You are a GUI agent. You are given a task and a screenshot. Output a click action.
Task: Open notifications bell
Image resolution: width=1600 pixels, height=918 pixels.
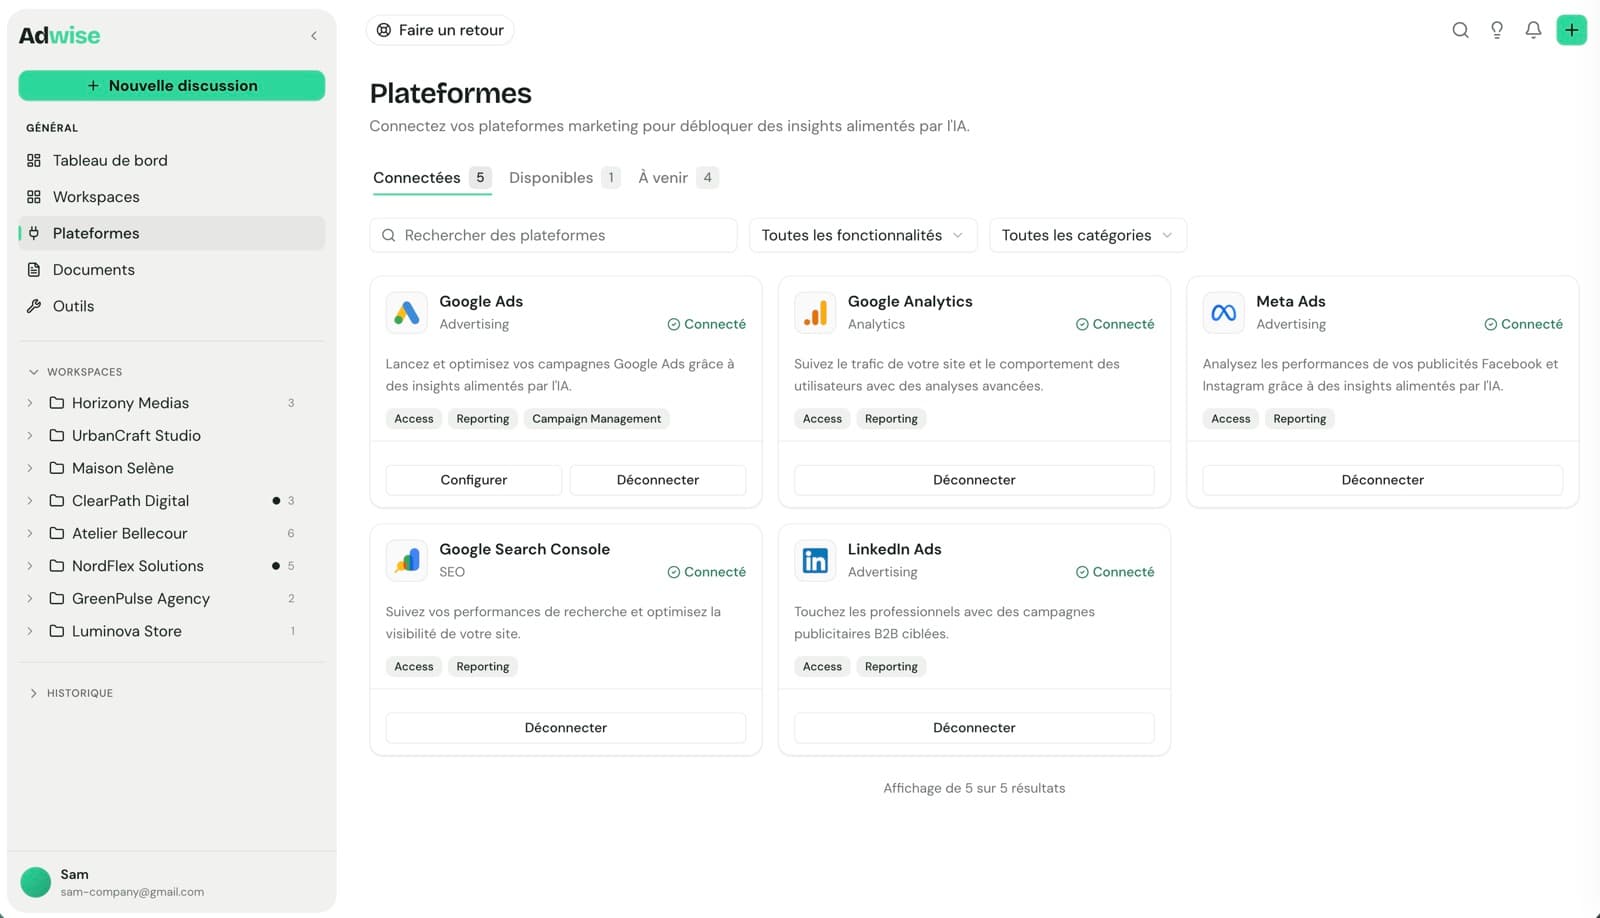coord(1533,30)
